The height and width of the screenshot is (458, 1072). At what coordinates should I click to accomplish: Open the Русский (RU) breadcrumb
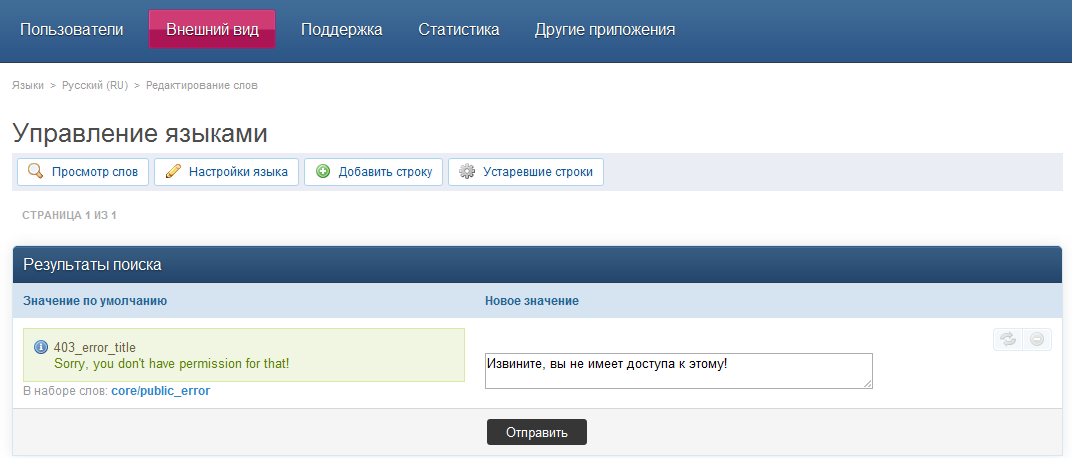[95, 85]
